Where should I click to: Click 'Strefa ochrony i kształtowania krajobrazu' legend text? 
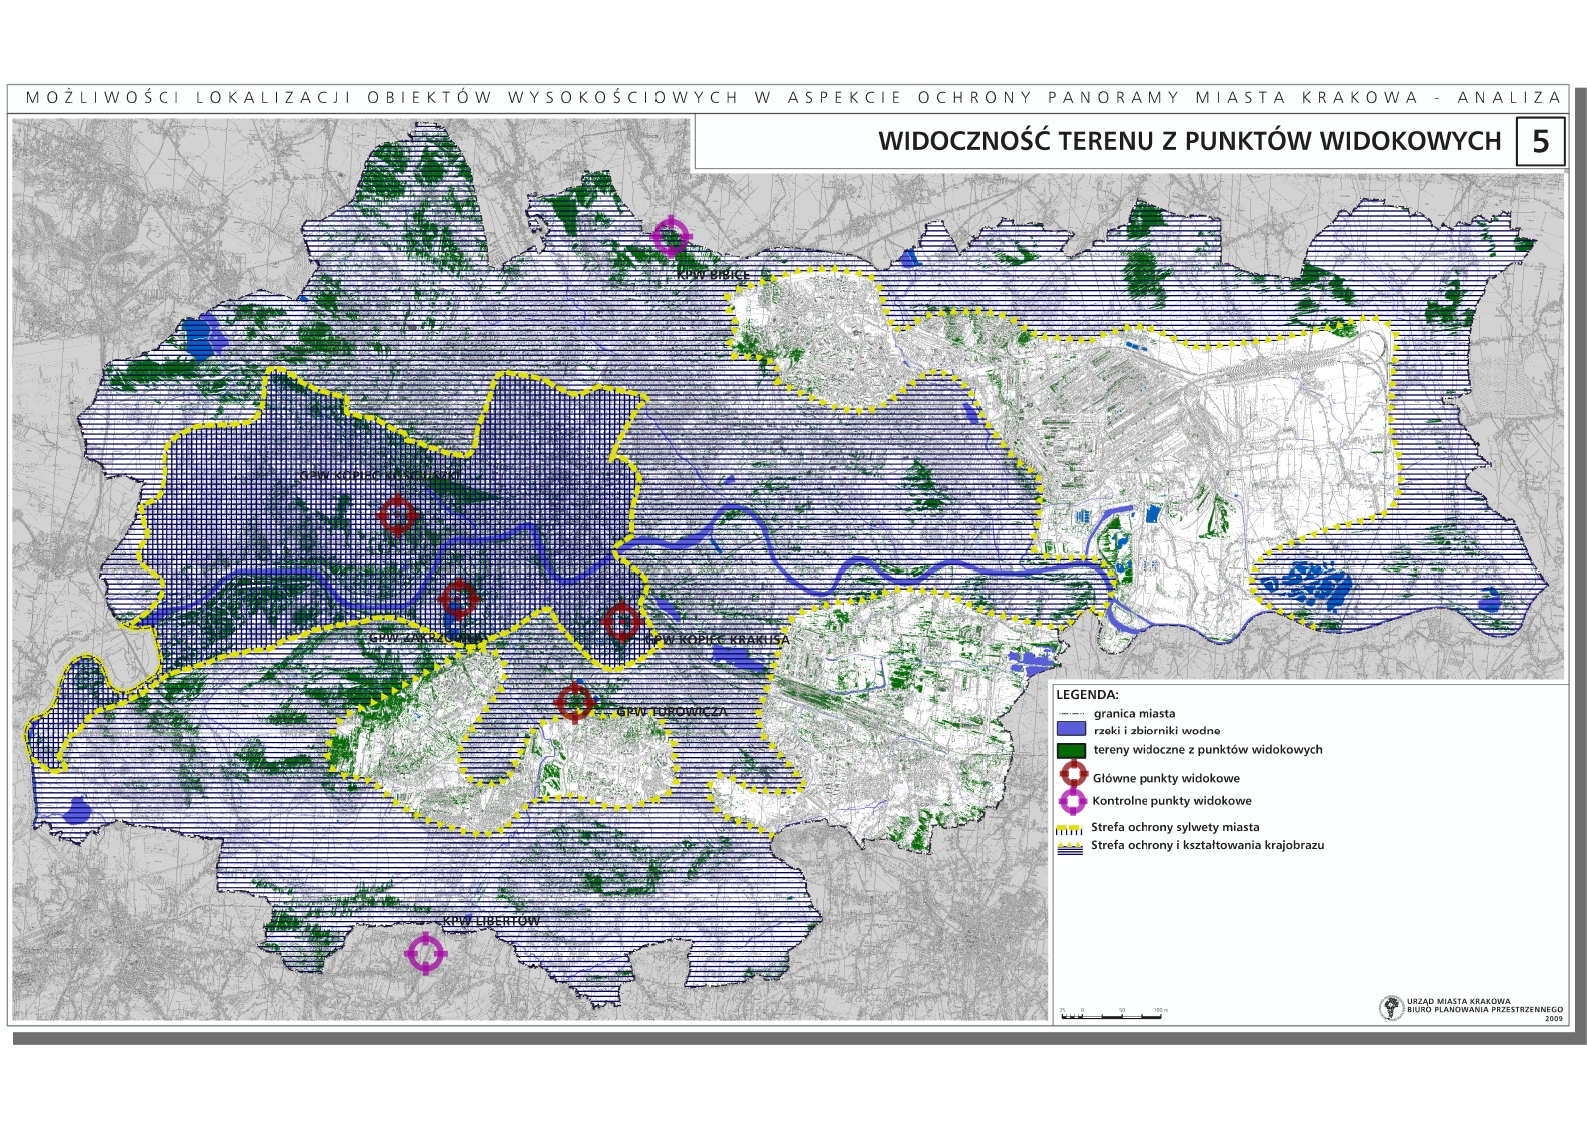coord(1207,845)
